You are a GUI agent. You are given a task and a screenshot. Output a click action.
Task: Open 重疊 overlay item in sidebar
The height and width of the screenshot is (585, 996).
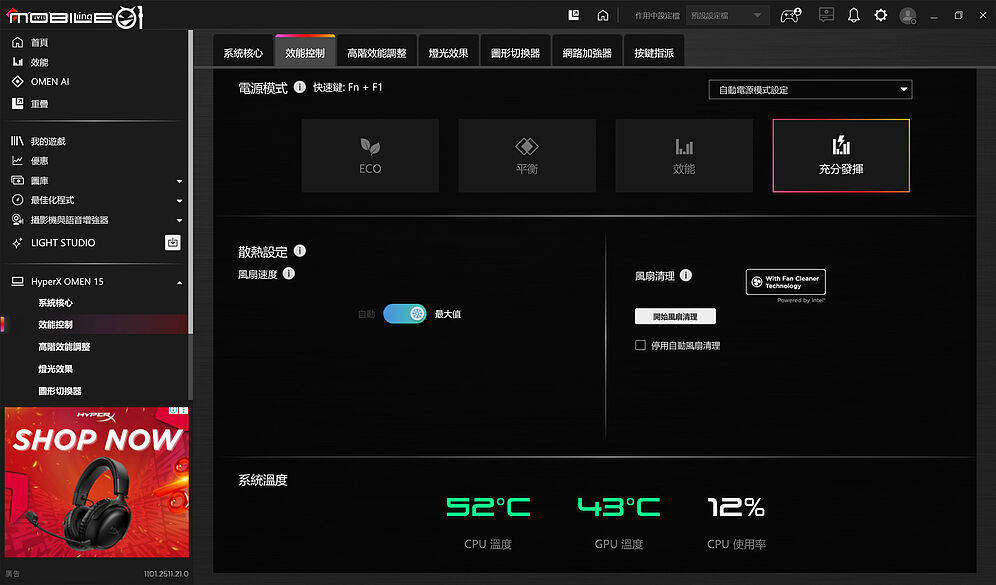[x=39, y=104]
